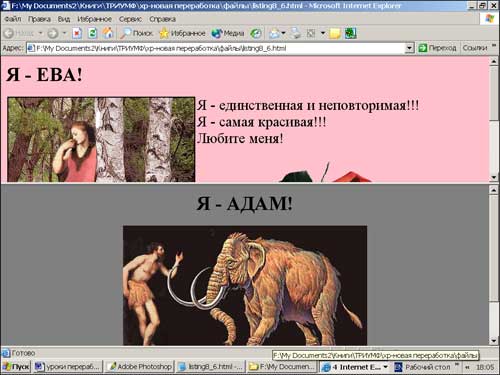
Task: Click the Edit page toolbar icon
Action: point(311,33)
